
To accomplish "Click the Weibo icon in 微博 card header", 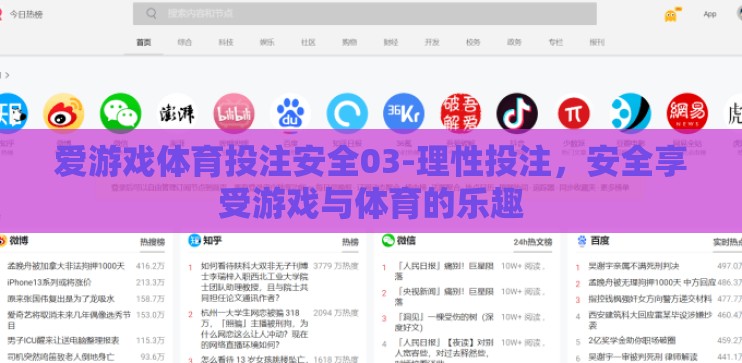I will (2, 240).
